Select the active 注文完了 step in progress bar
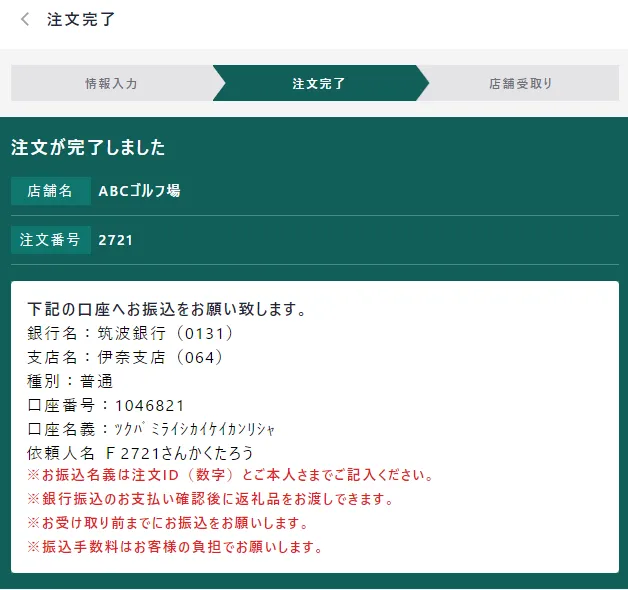 click(x=319, y=84)
